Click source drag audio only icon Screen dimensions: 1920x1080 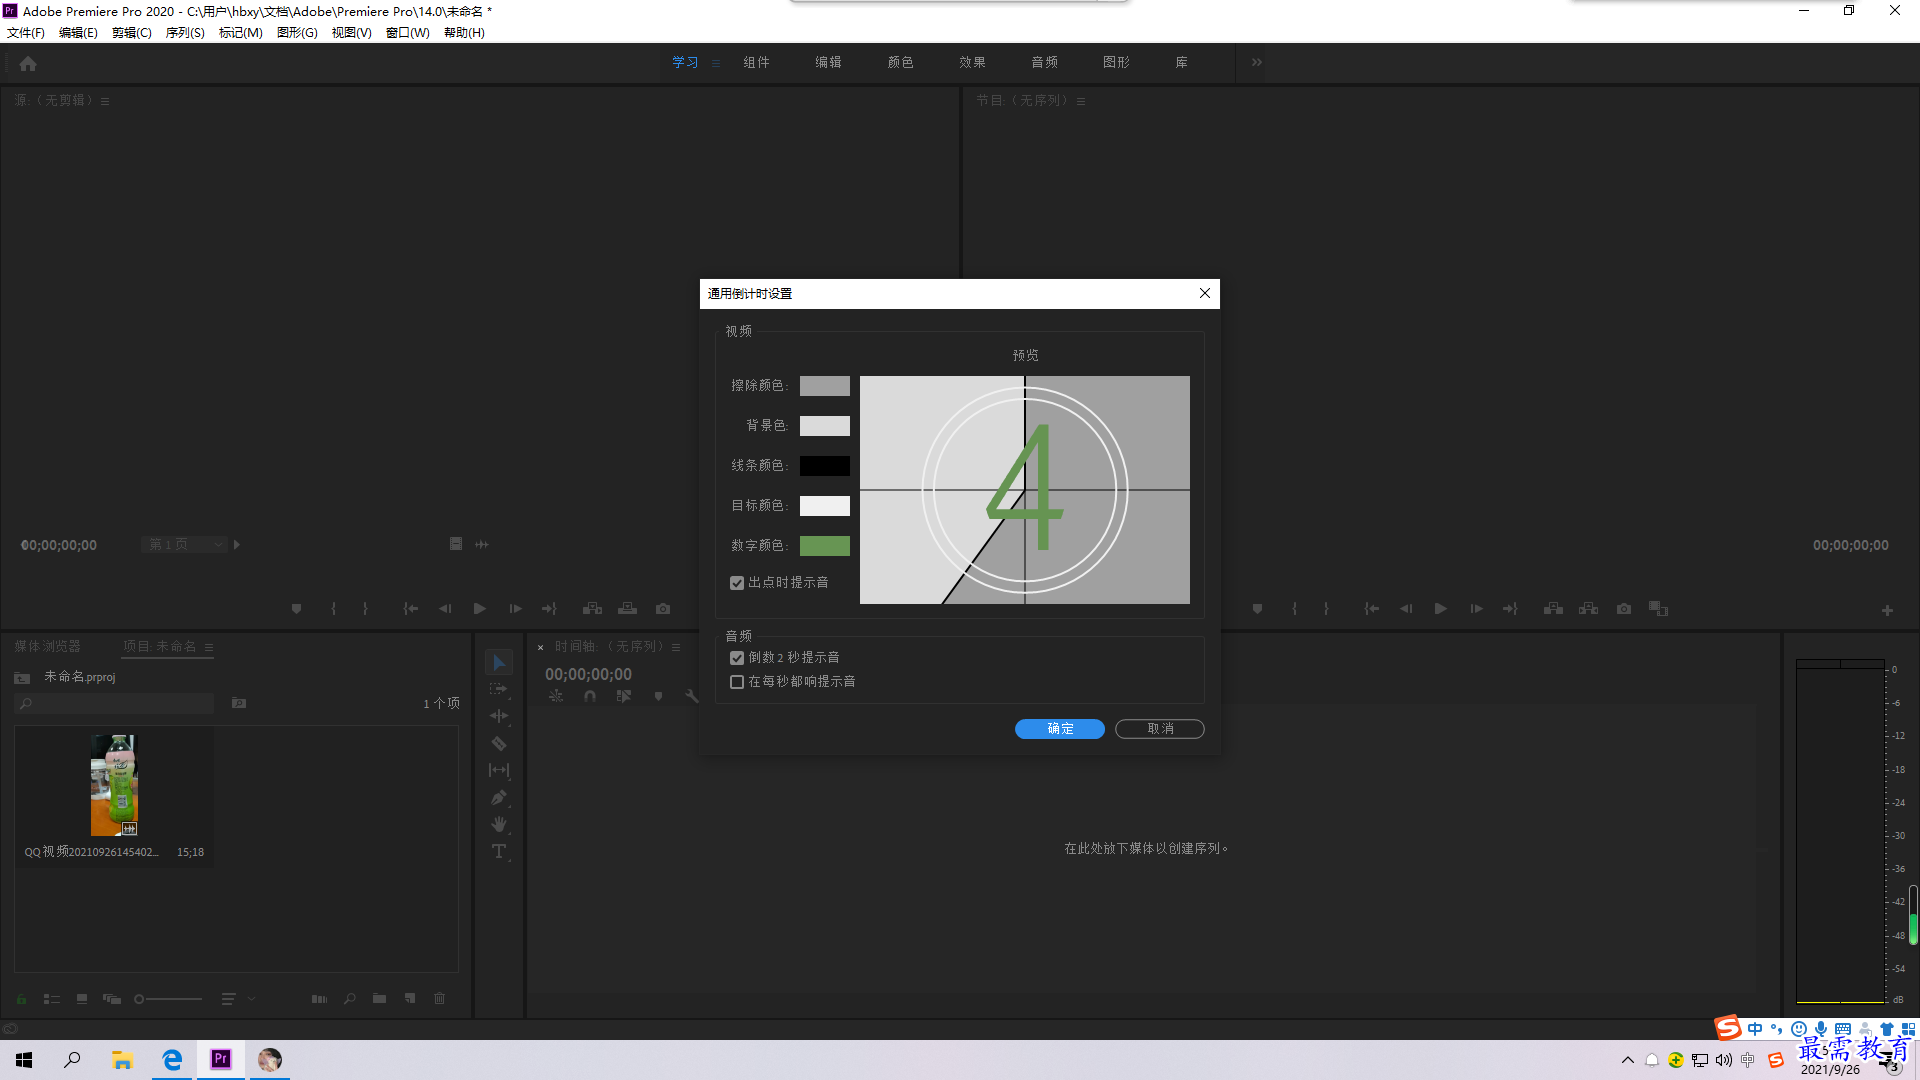tap(482, 544)
